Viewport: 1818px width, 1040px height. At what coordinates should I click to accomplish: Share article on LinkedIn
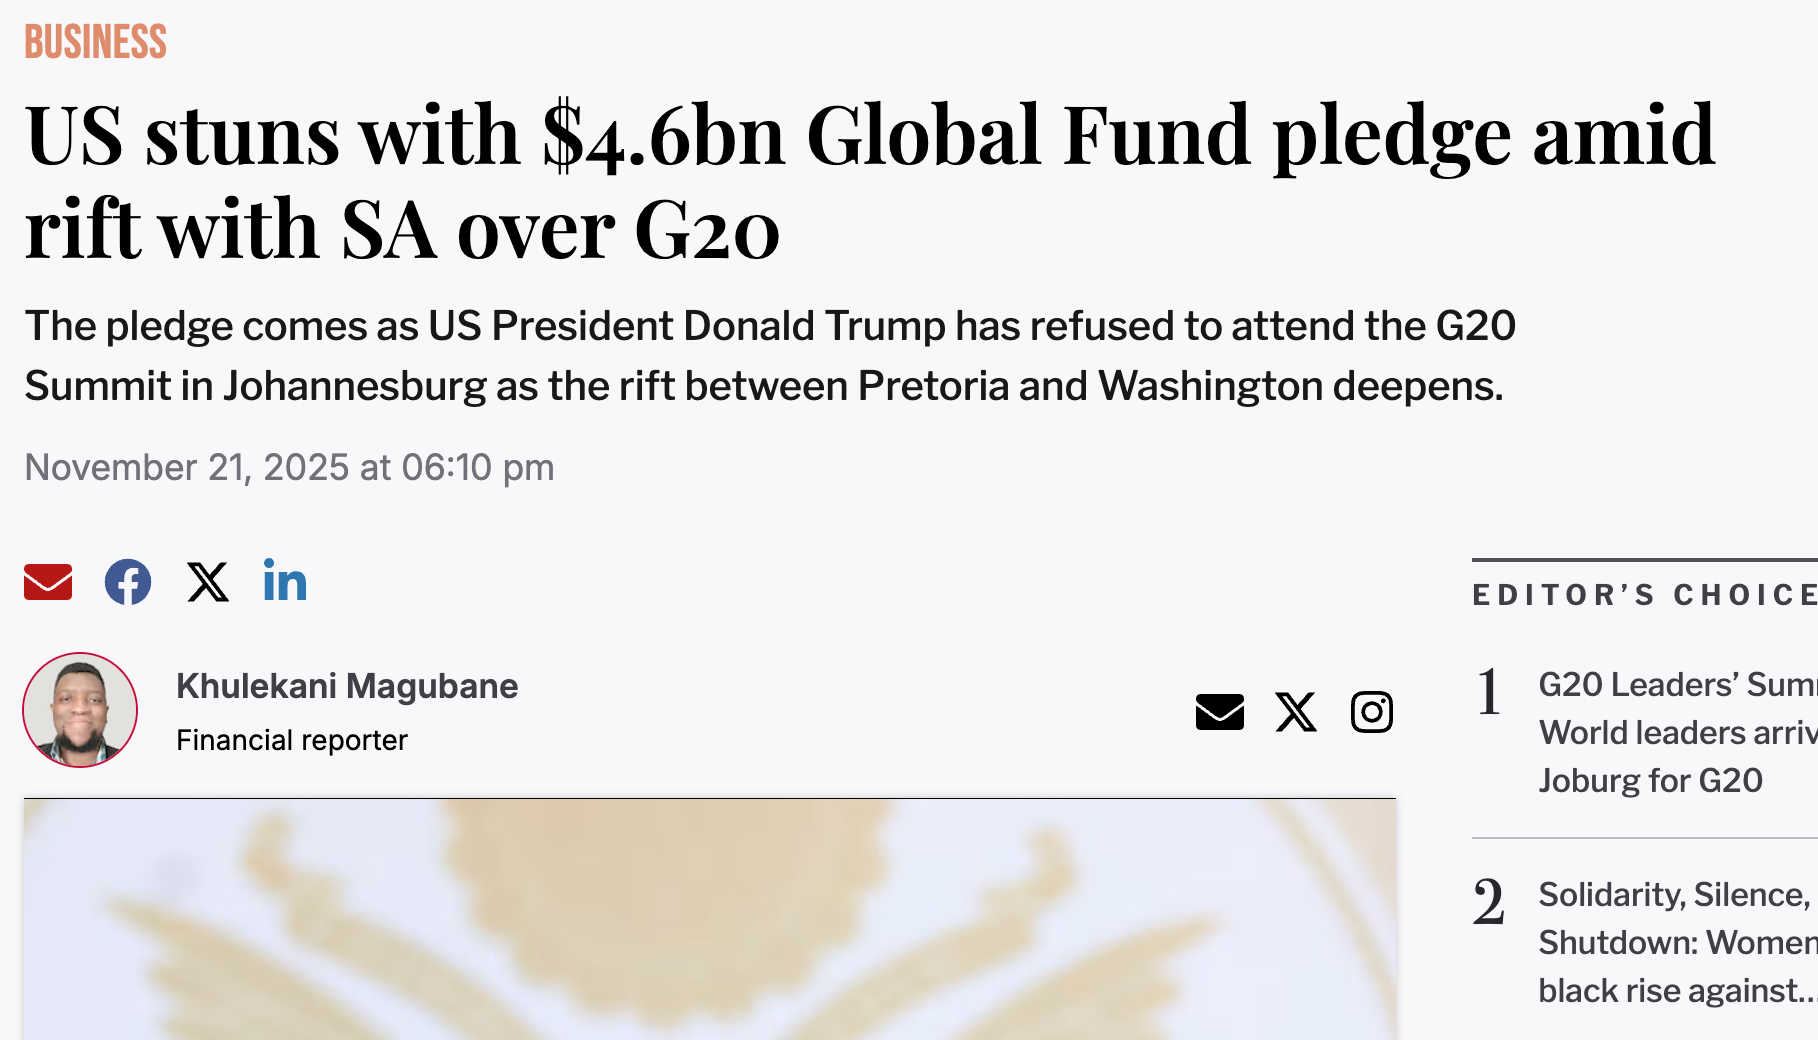point(285,582)
